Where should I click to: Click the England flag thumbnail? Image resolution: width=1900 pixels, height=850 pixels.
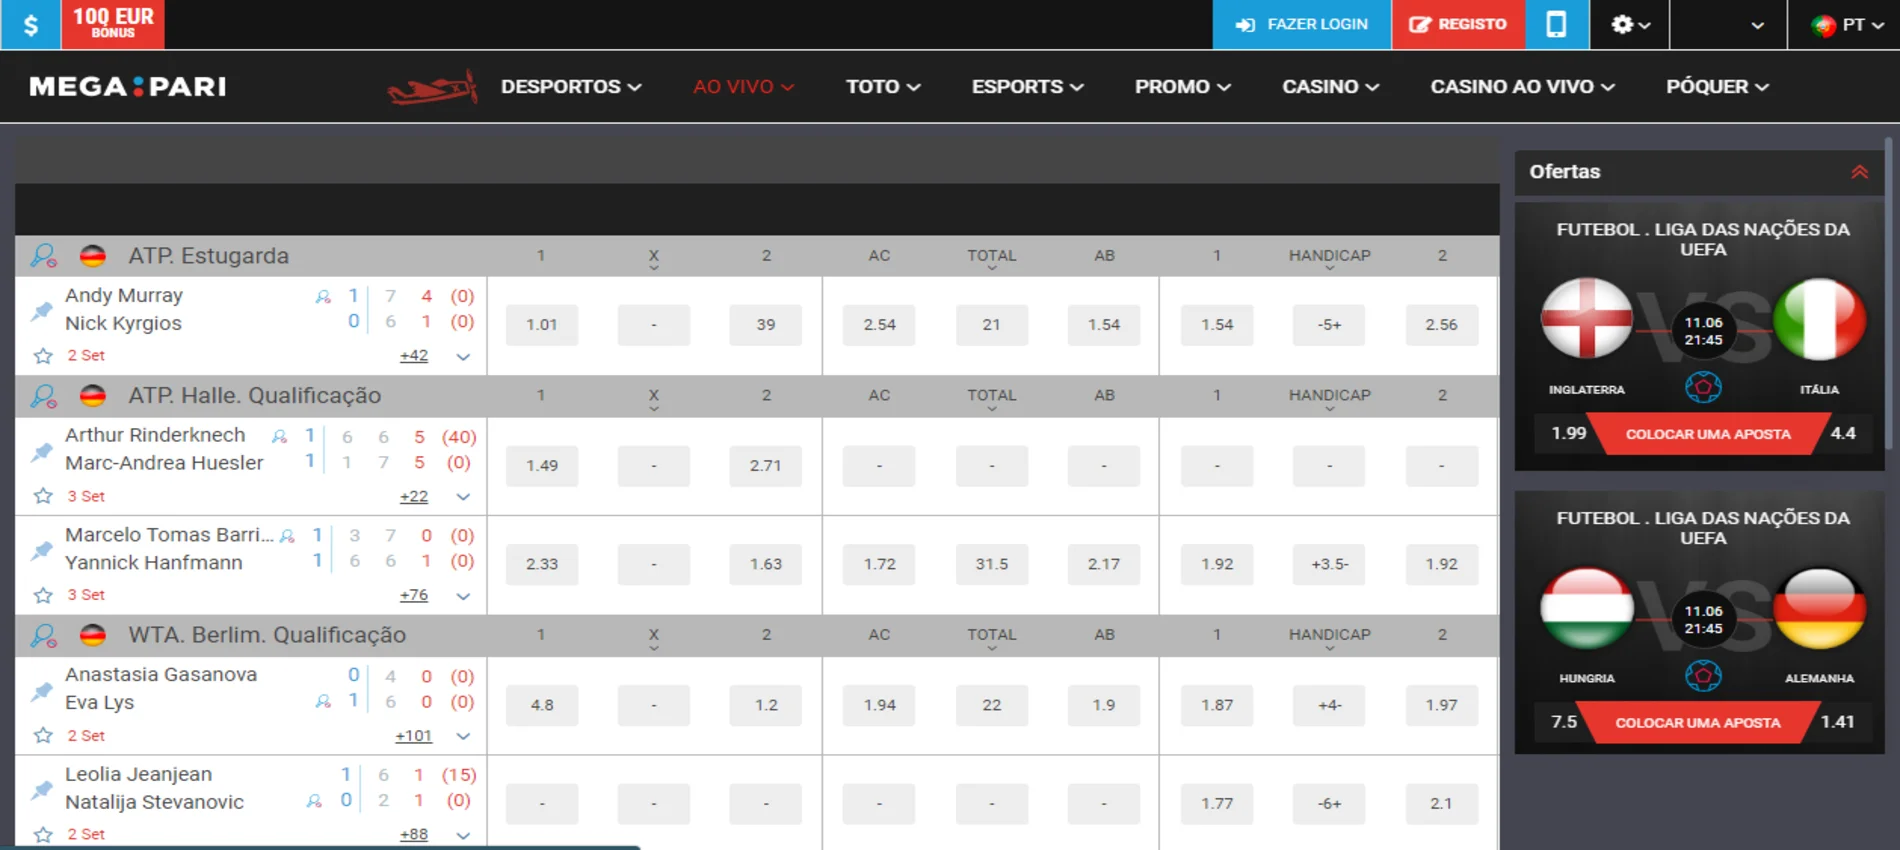[1587, 318]
